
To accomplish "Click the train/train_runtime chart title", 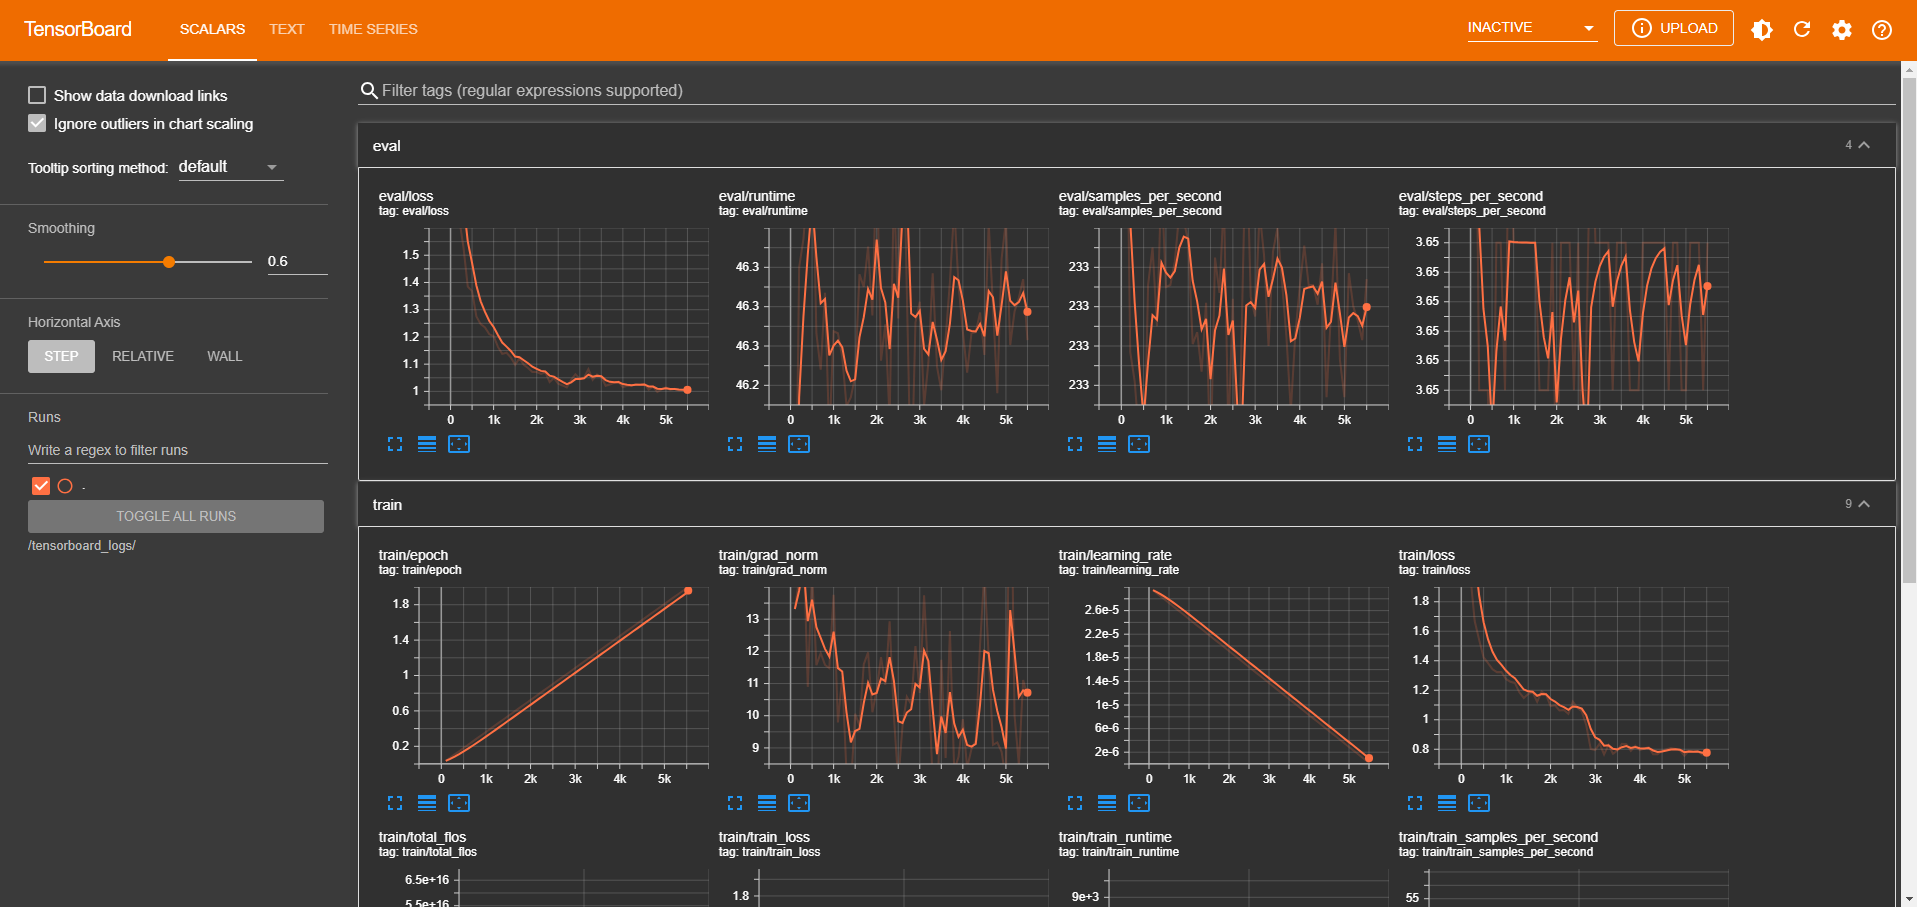I will coord(1115,837).
